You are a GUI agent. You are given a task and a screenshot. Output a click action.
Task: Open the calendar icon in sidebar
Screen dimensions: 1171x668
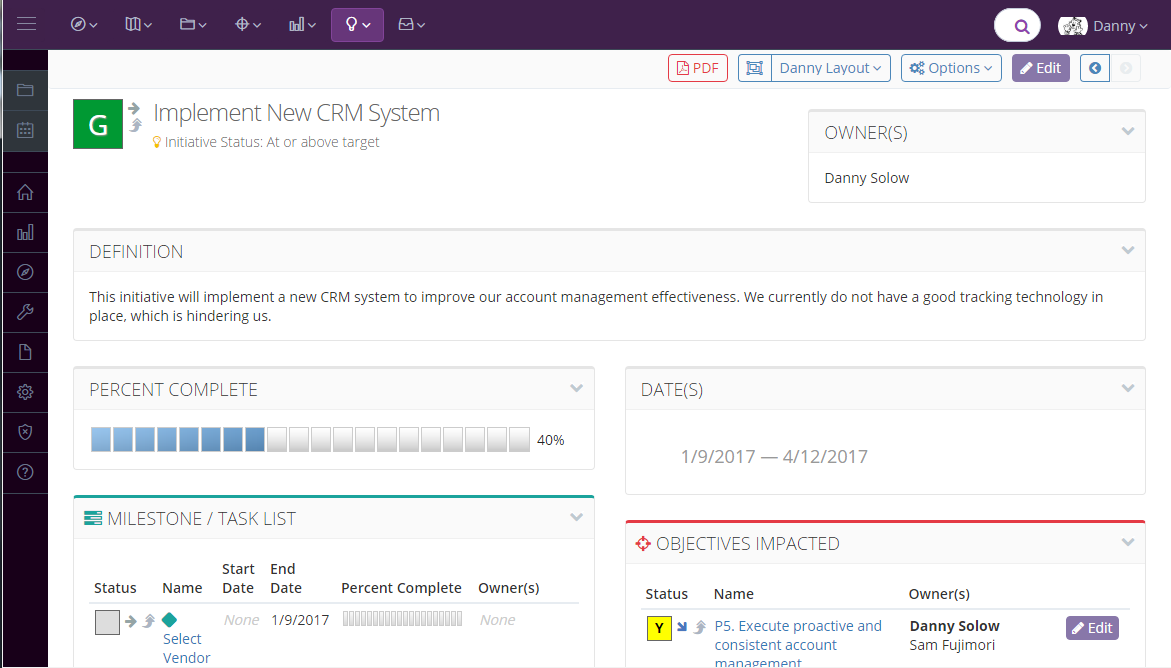click(25, 130)
